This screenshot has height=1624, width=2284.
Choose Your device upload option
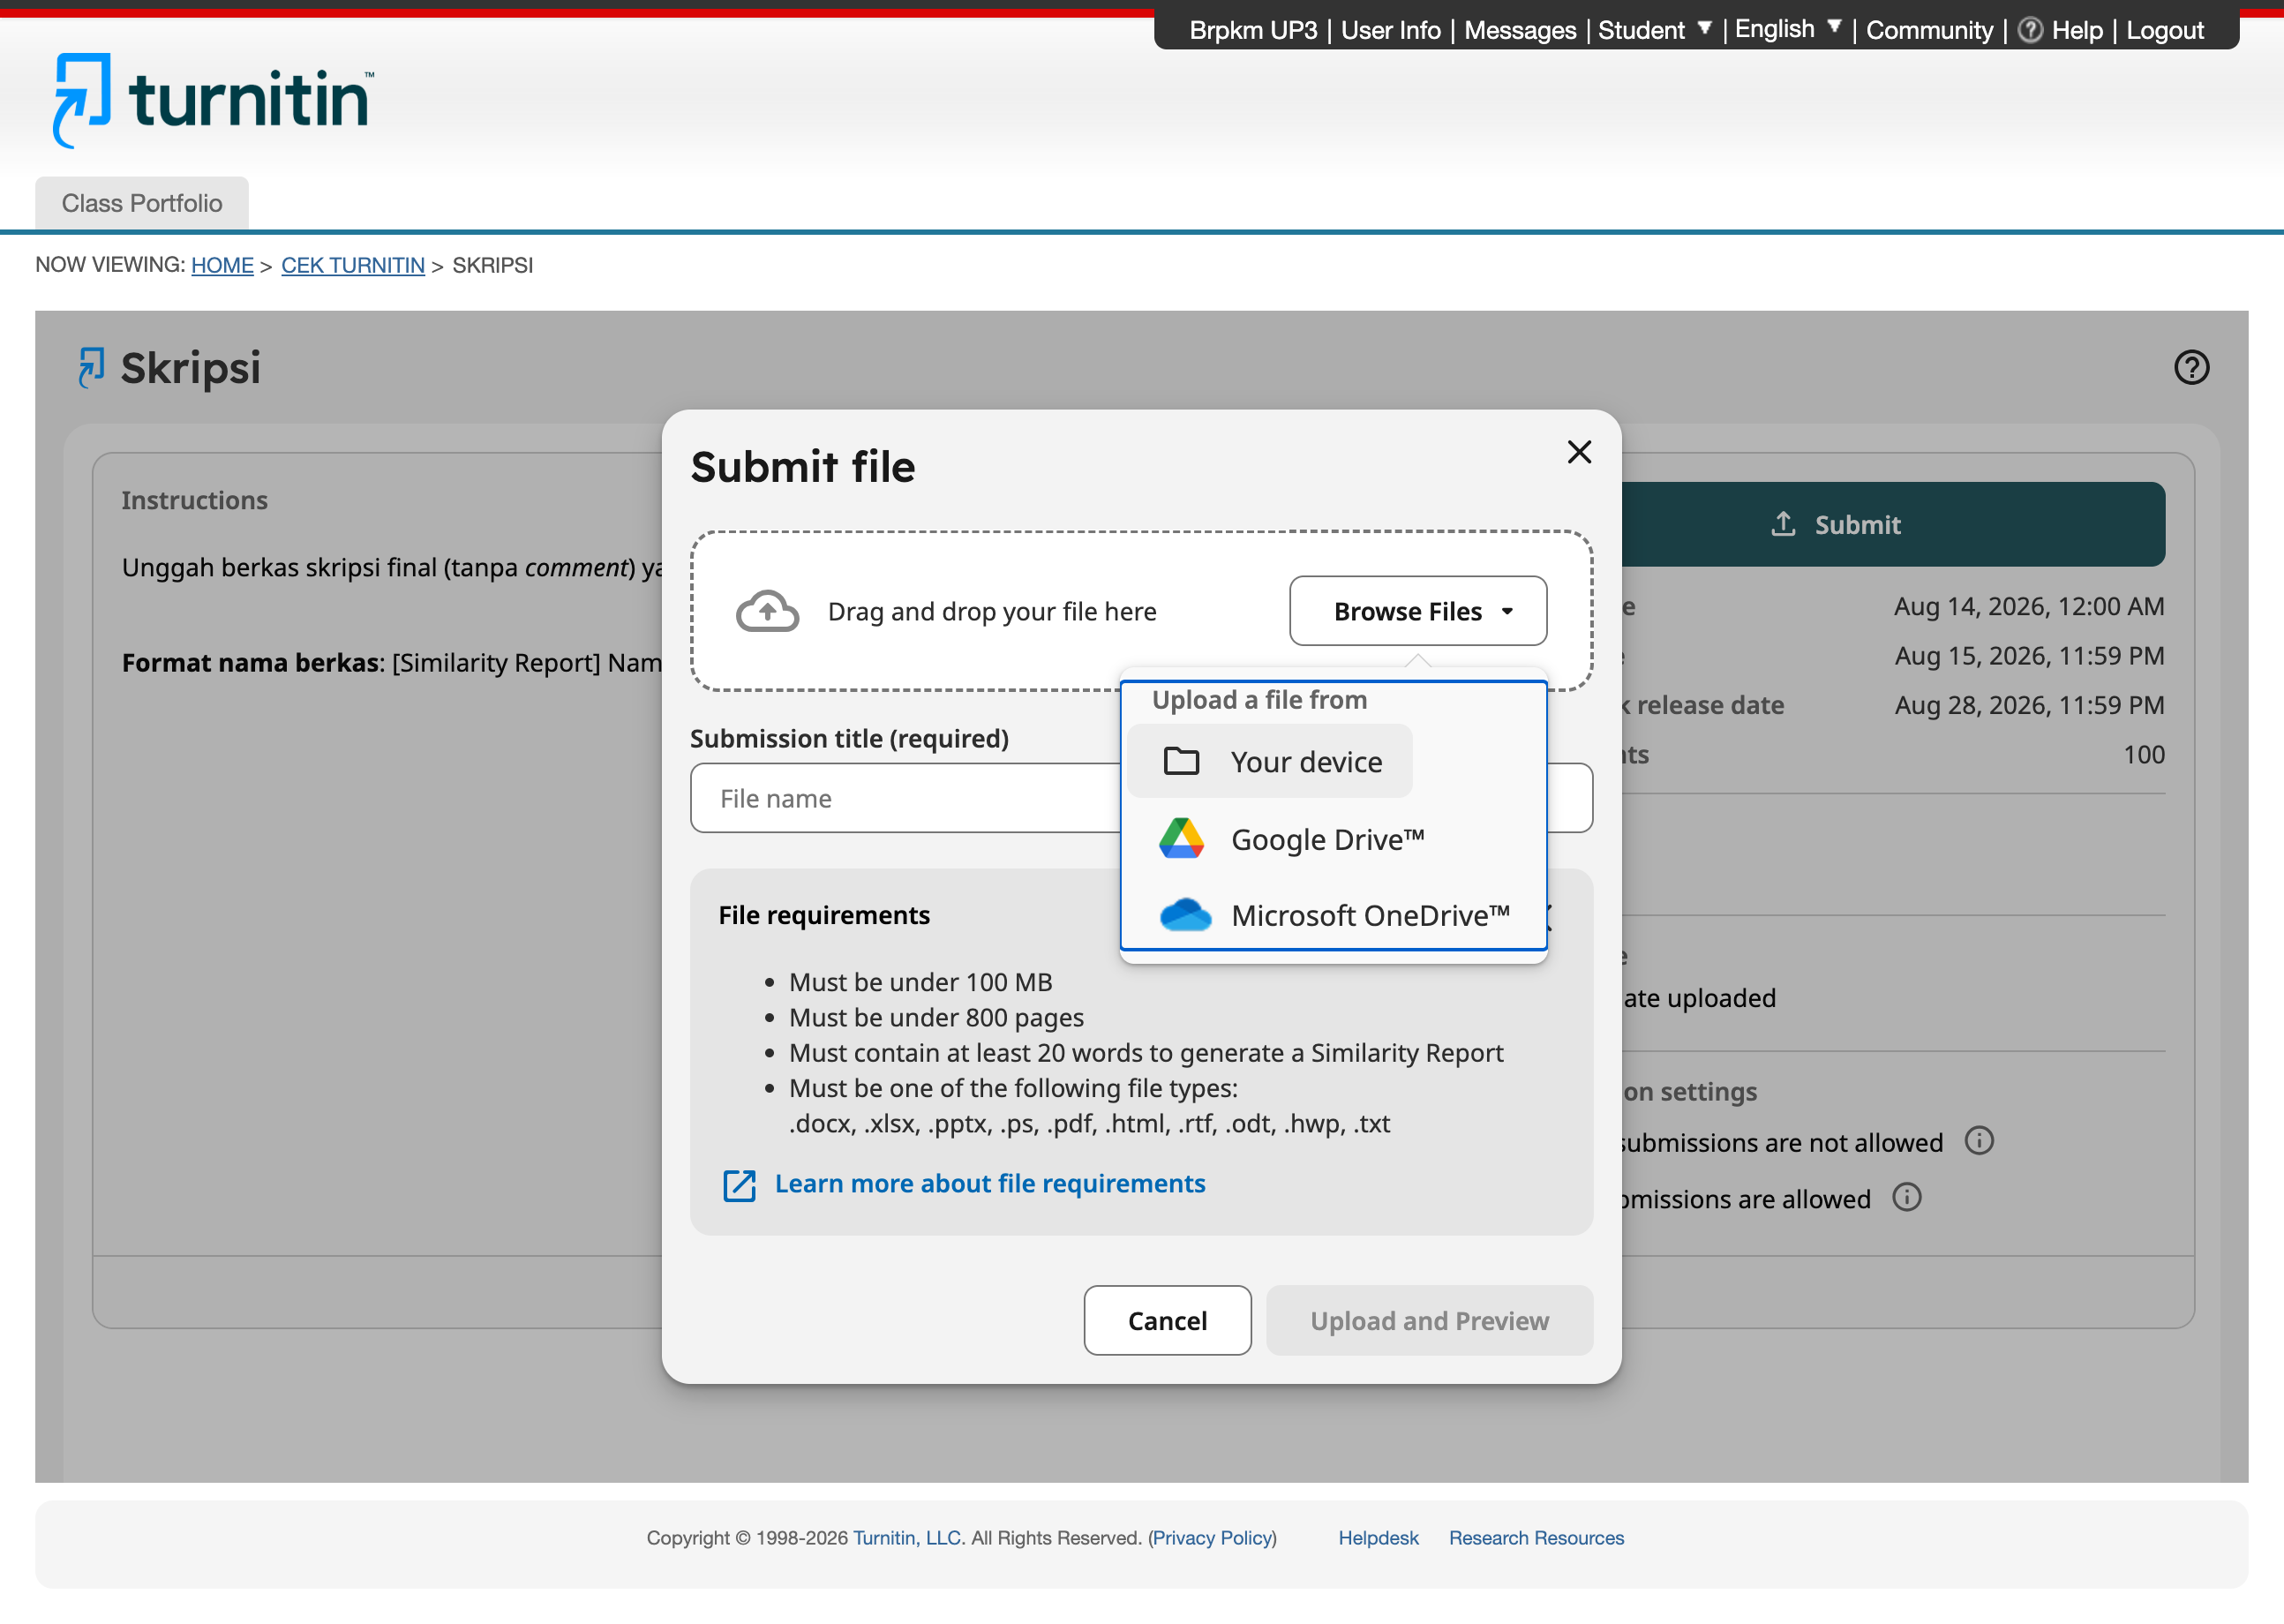click(1269, 762)
